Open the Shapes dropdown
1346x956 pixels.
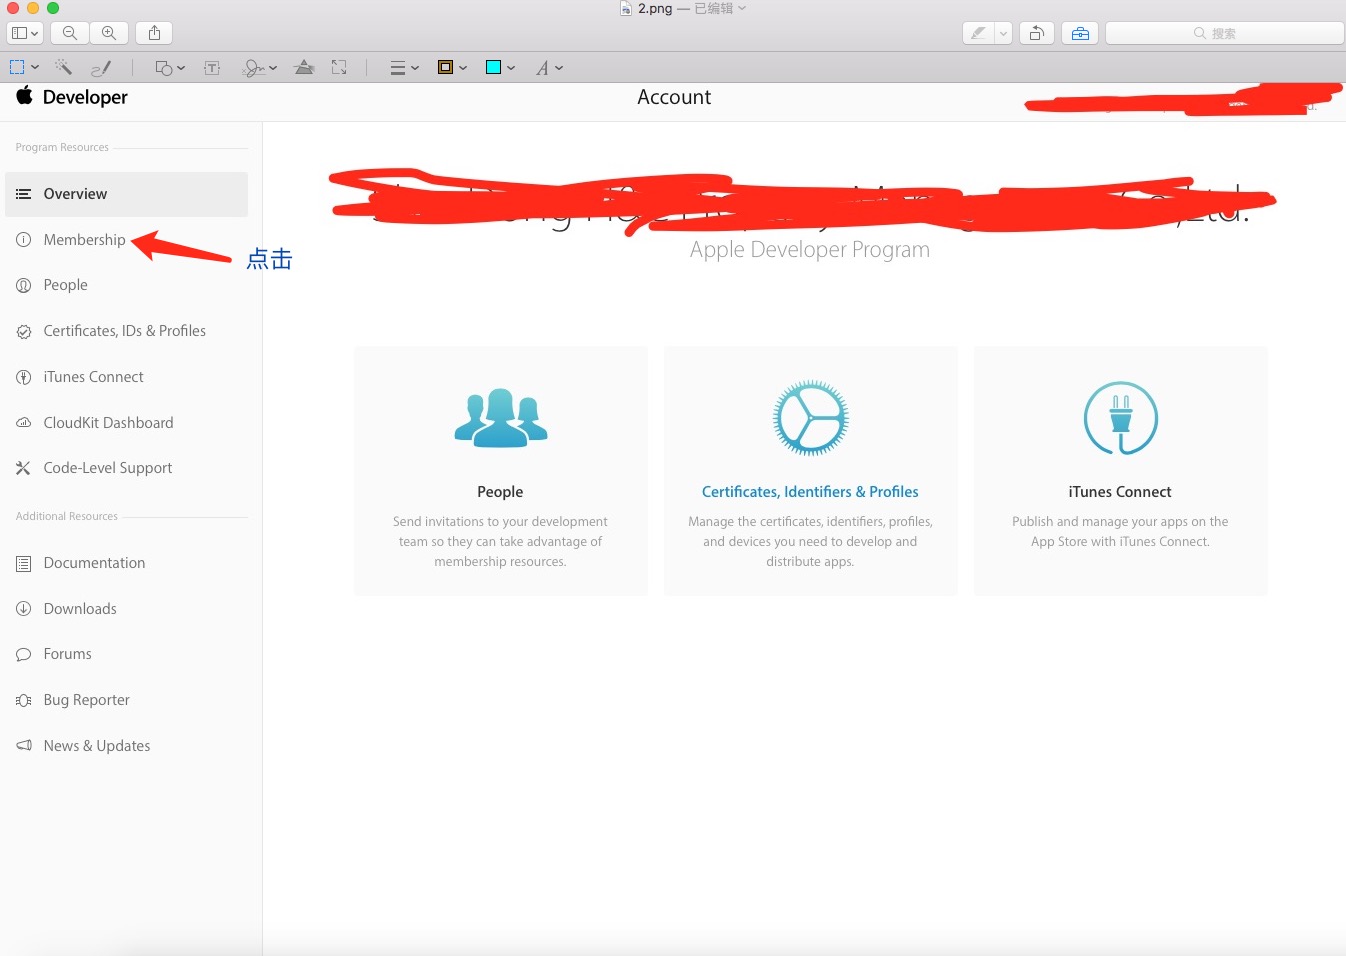point(170,68)
